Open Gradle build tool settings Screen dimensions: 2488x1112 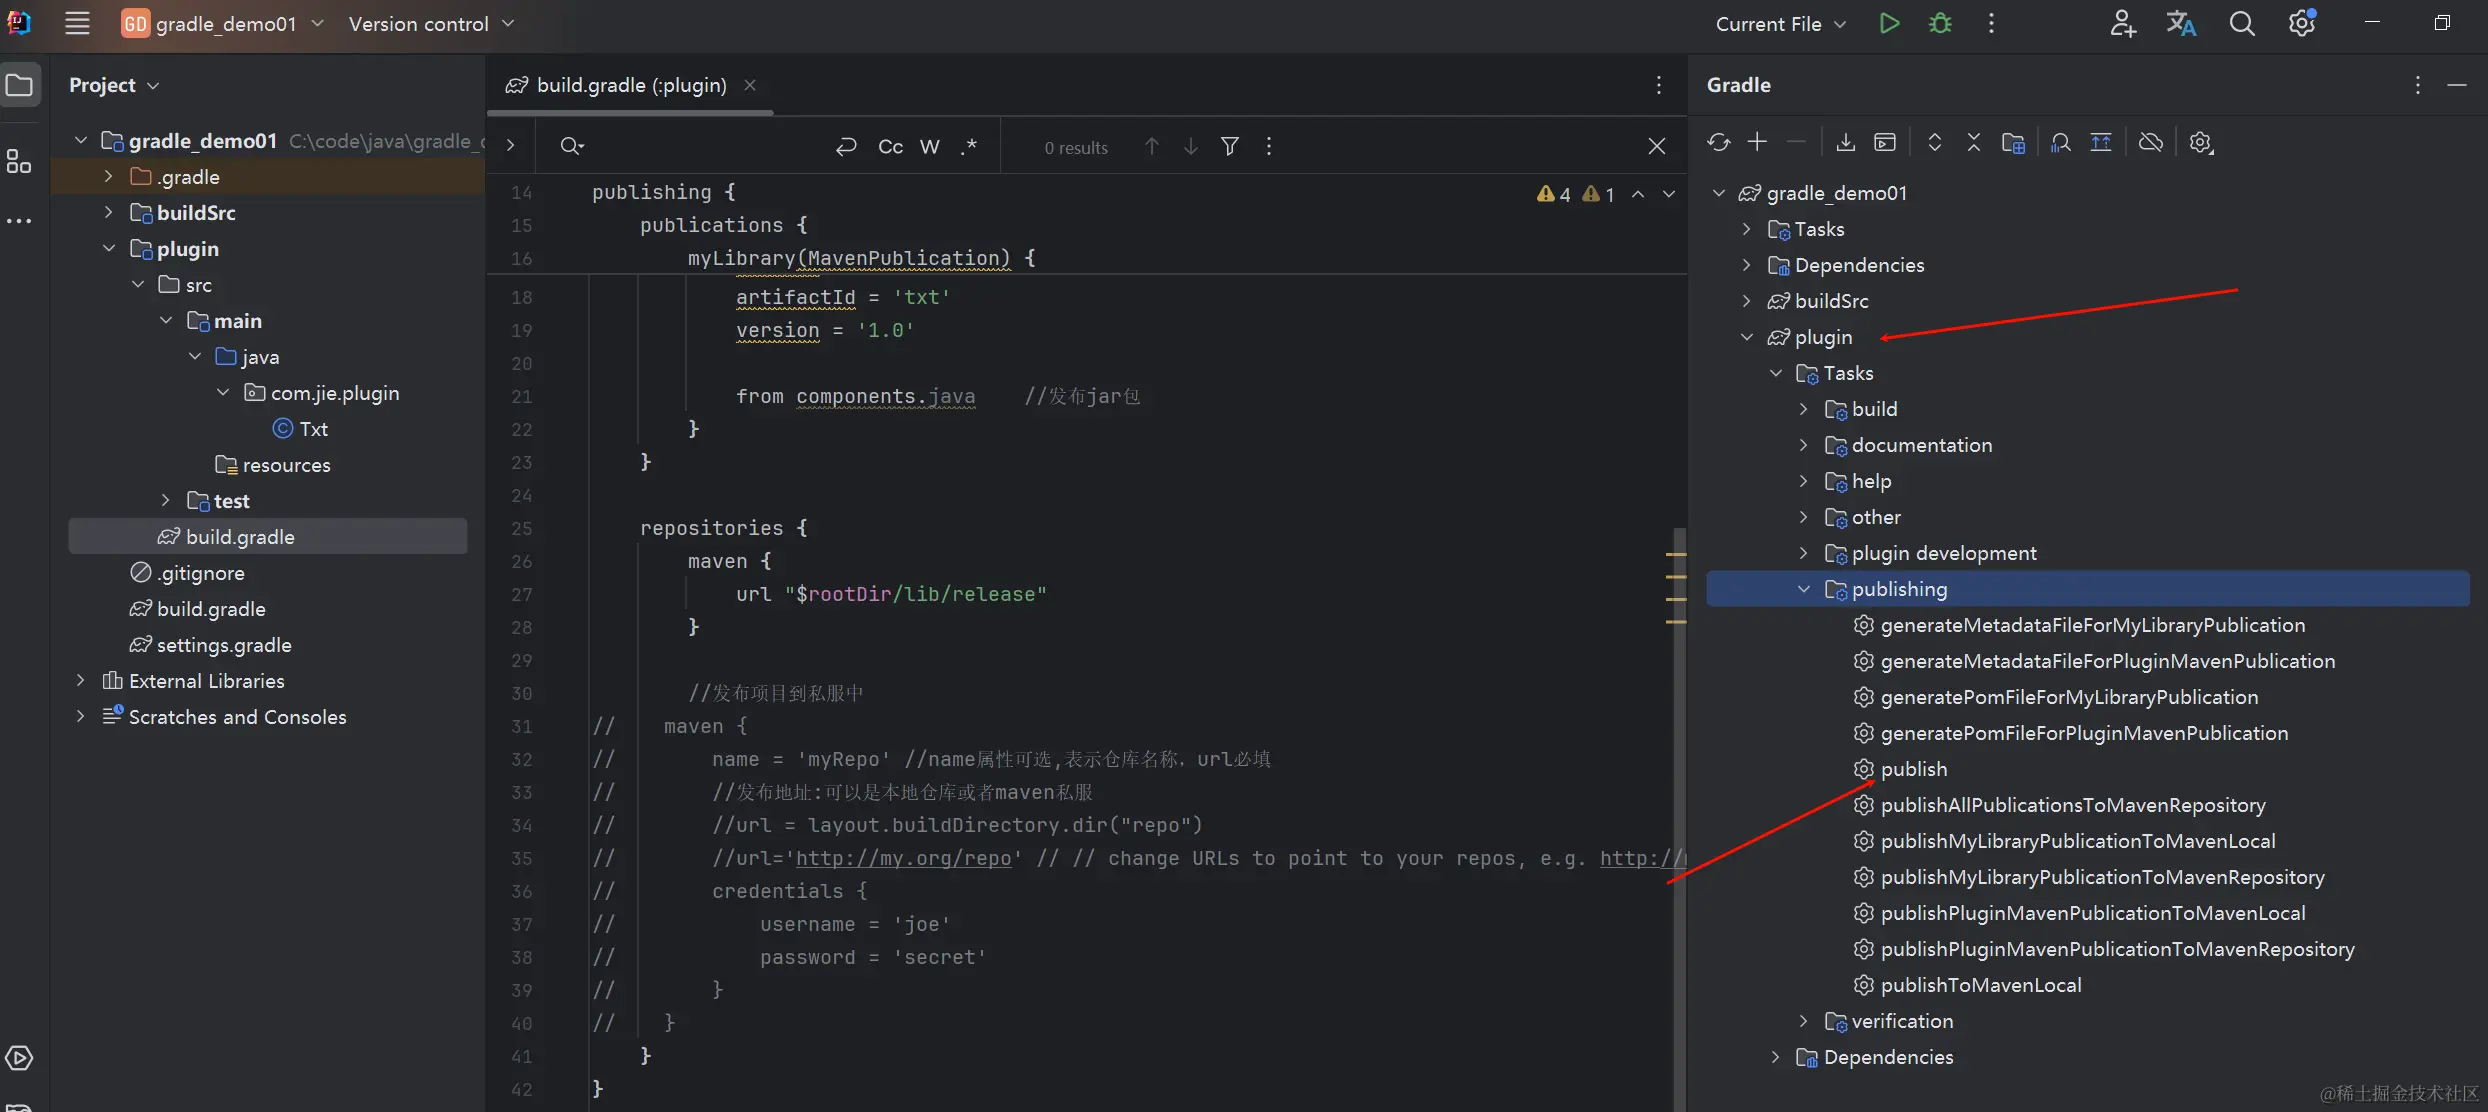(x=2200, y=143)
